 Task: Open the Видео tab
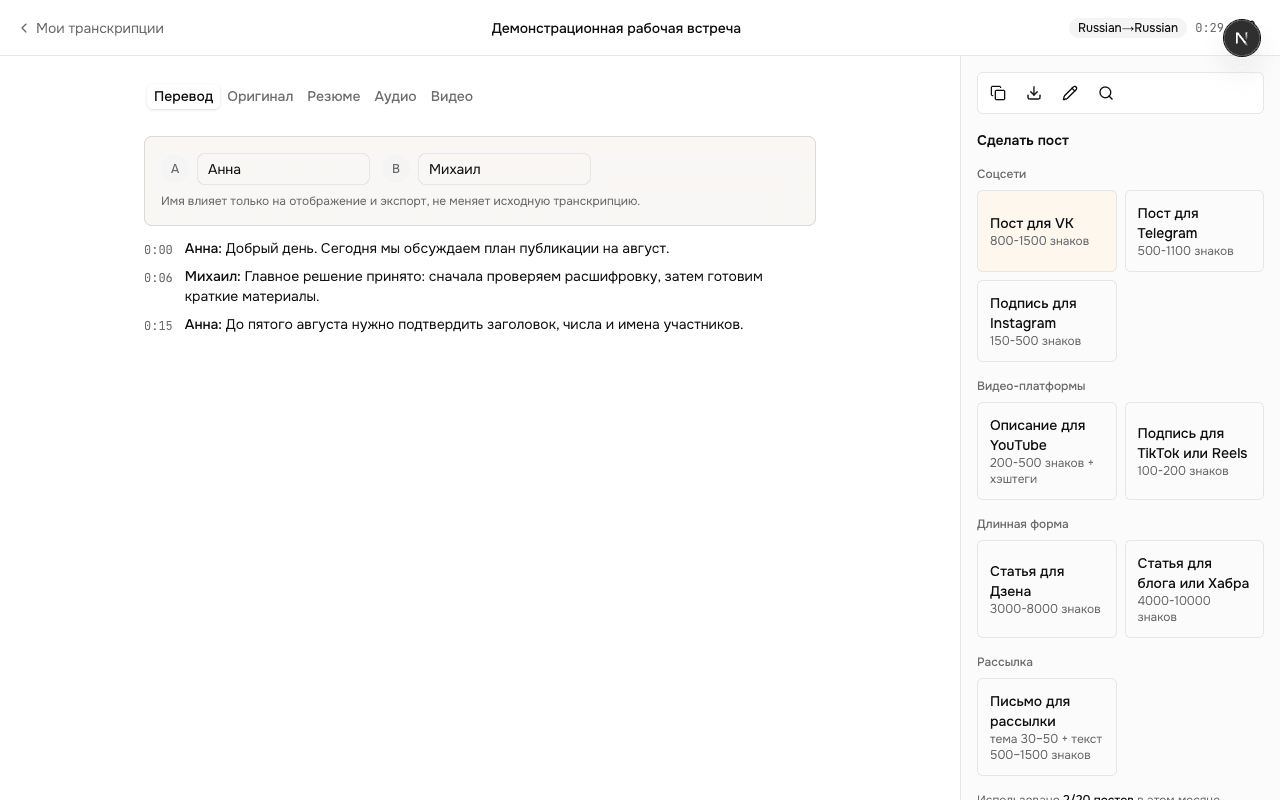(x=451, y=96)
